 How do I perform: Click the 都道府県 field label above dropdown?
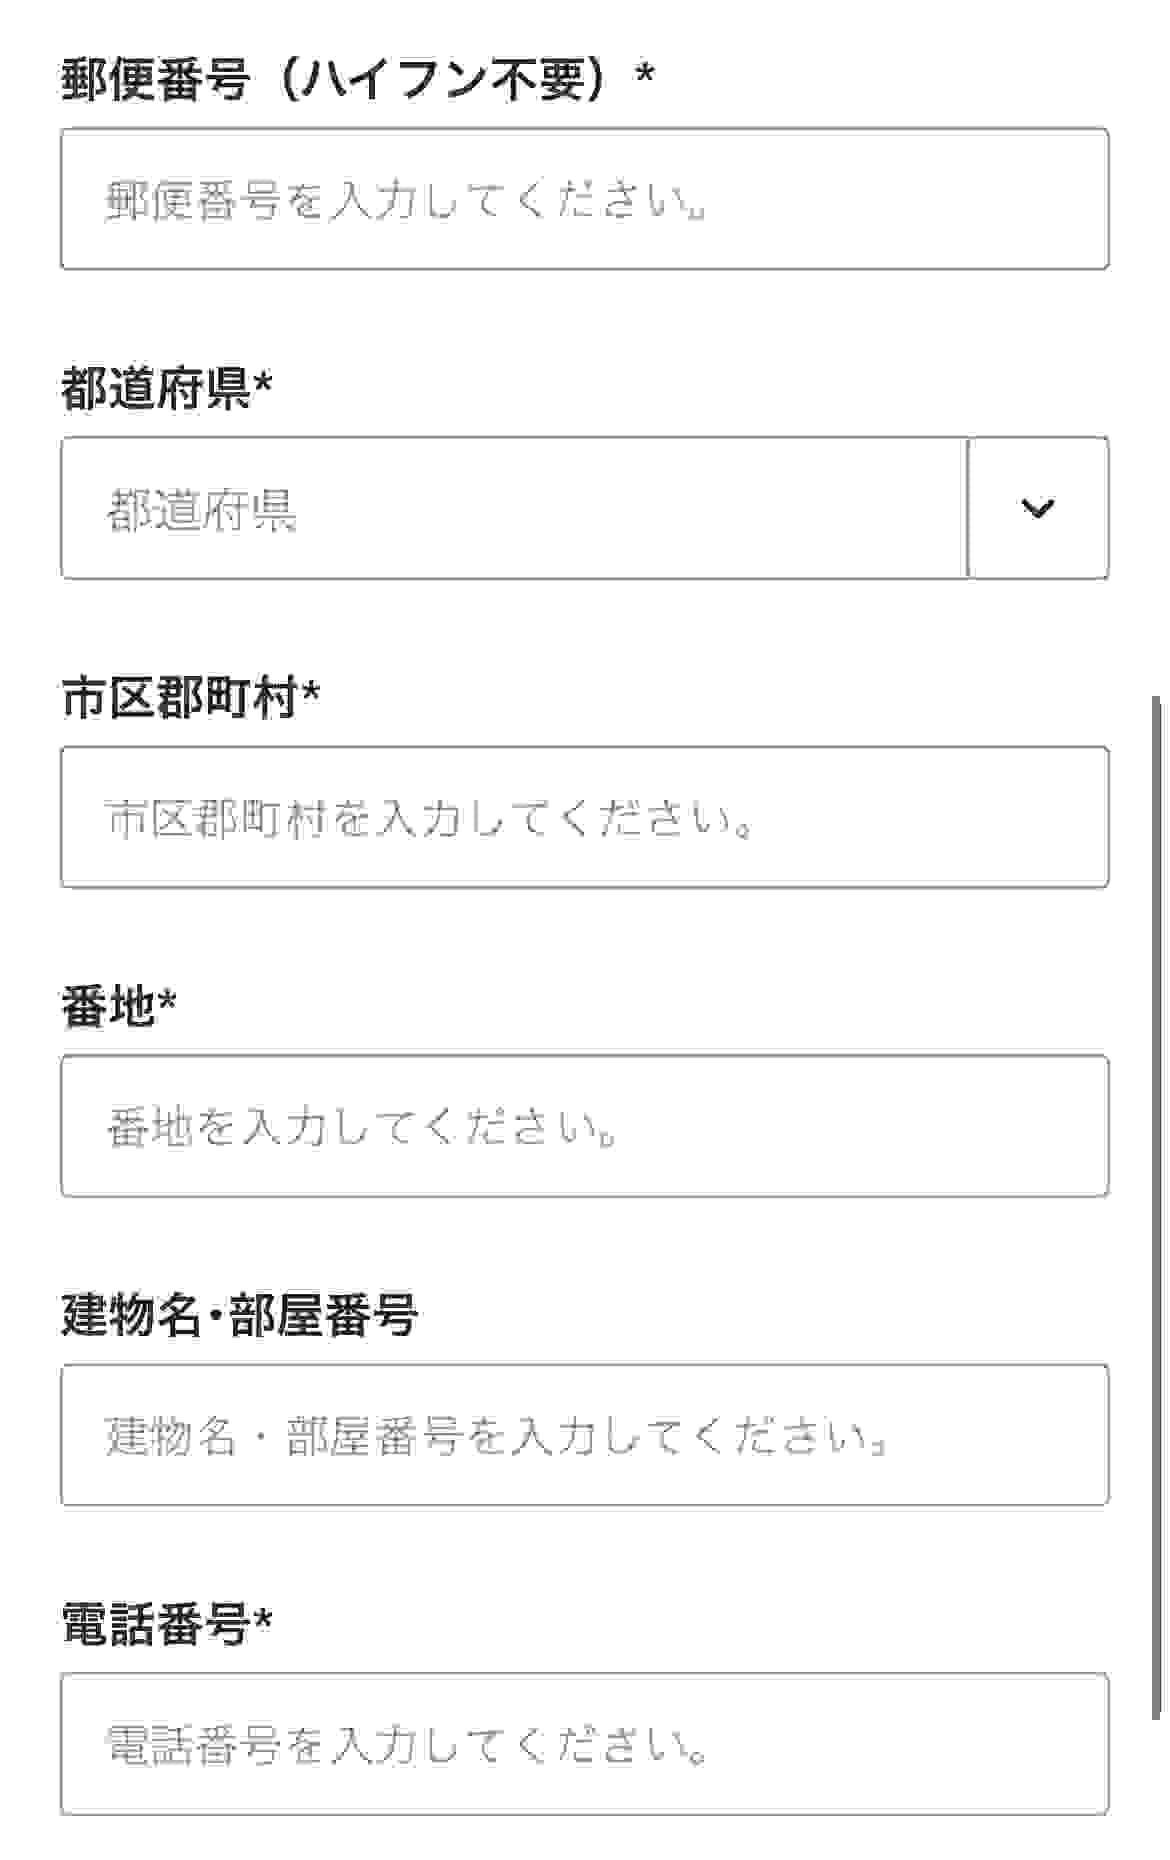point(155,389)
